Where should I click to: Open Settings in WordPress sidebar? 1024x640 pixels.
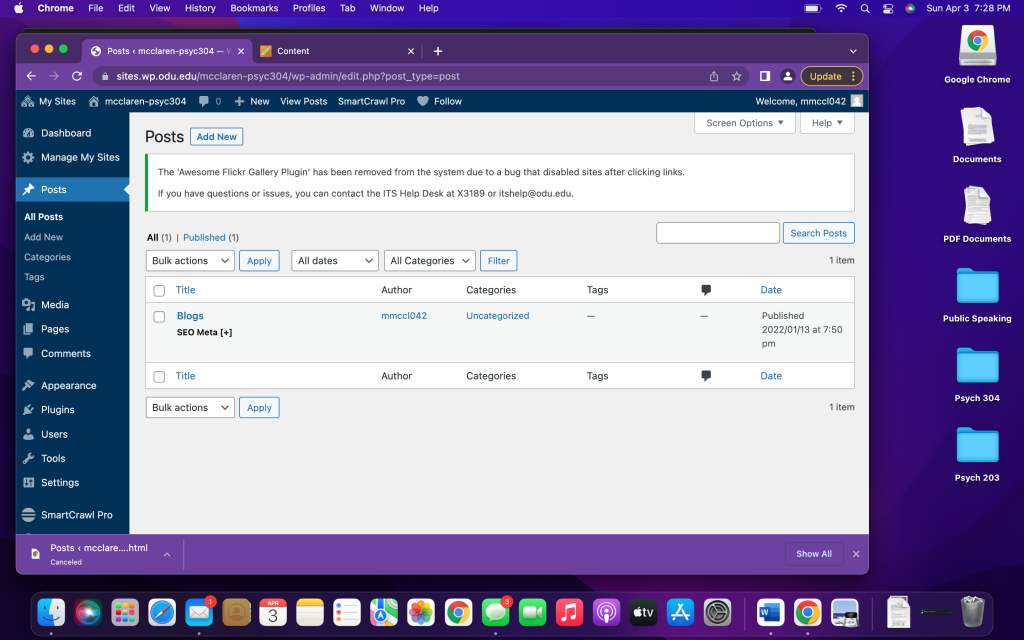pos(59,483)
